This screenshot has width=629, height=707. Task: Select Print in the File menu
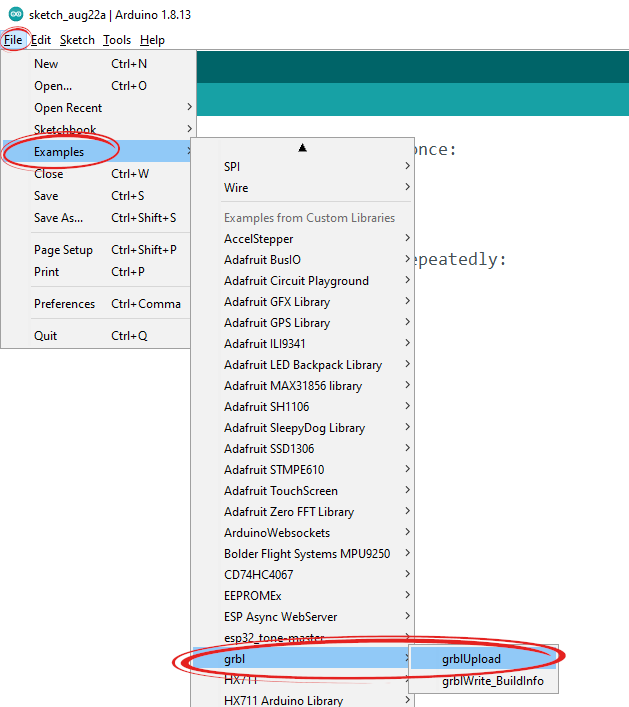point(96,272)
